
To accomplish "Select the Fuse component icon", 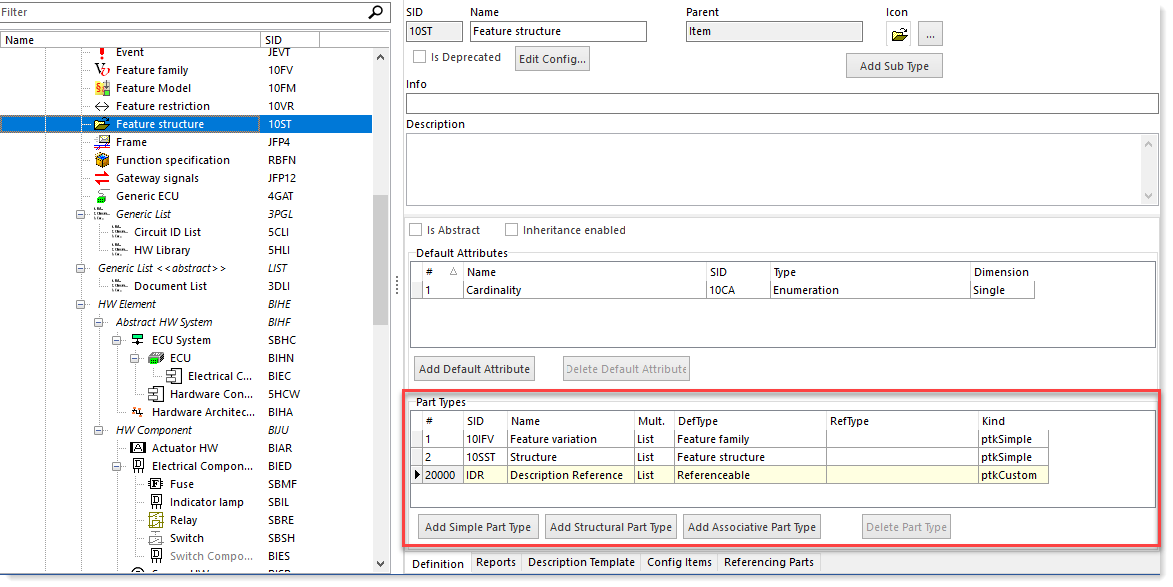I will coord(156,483).
